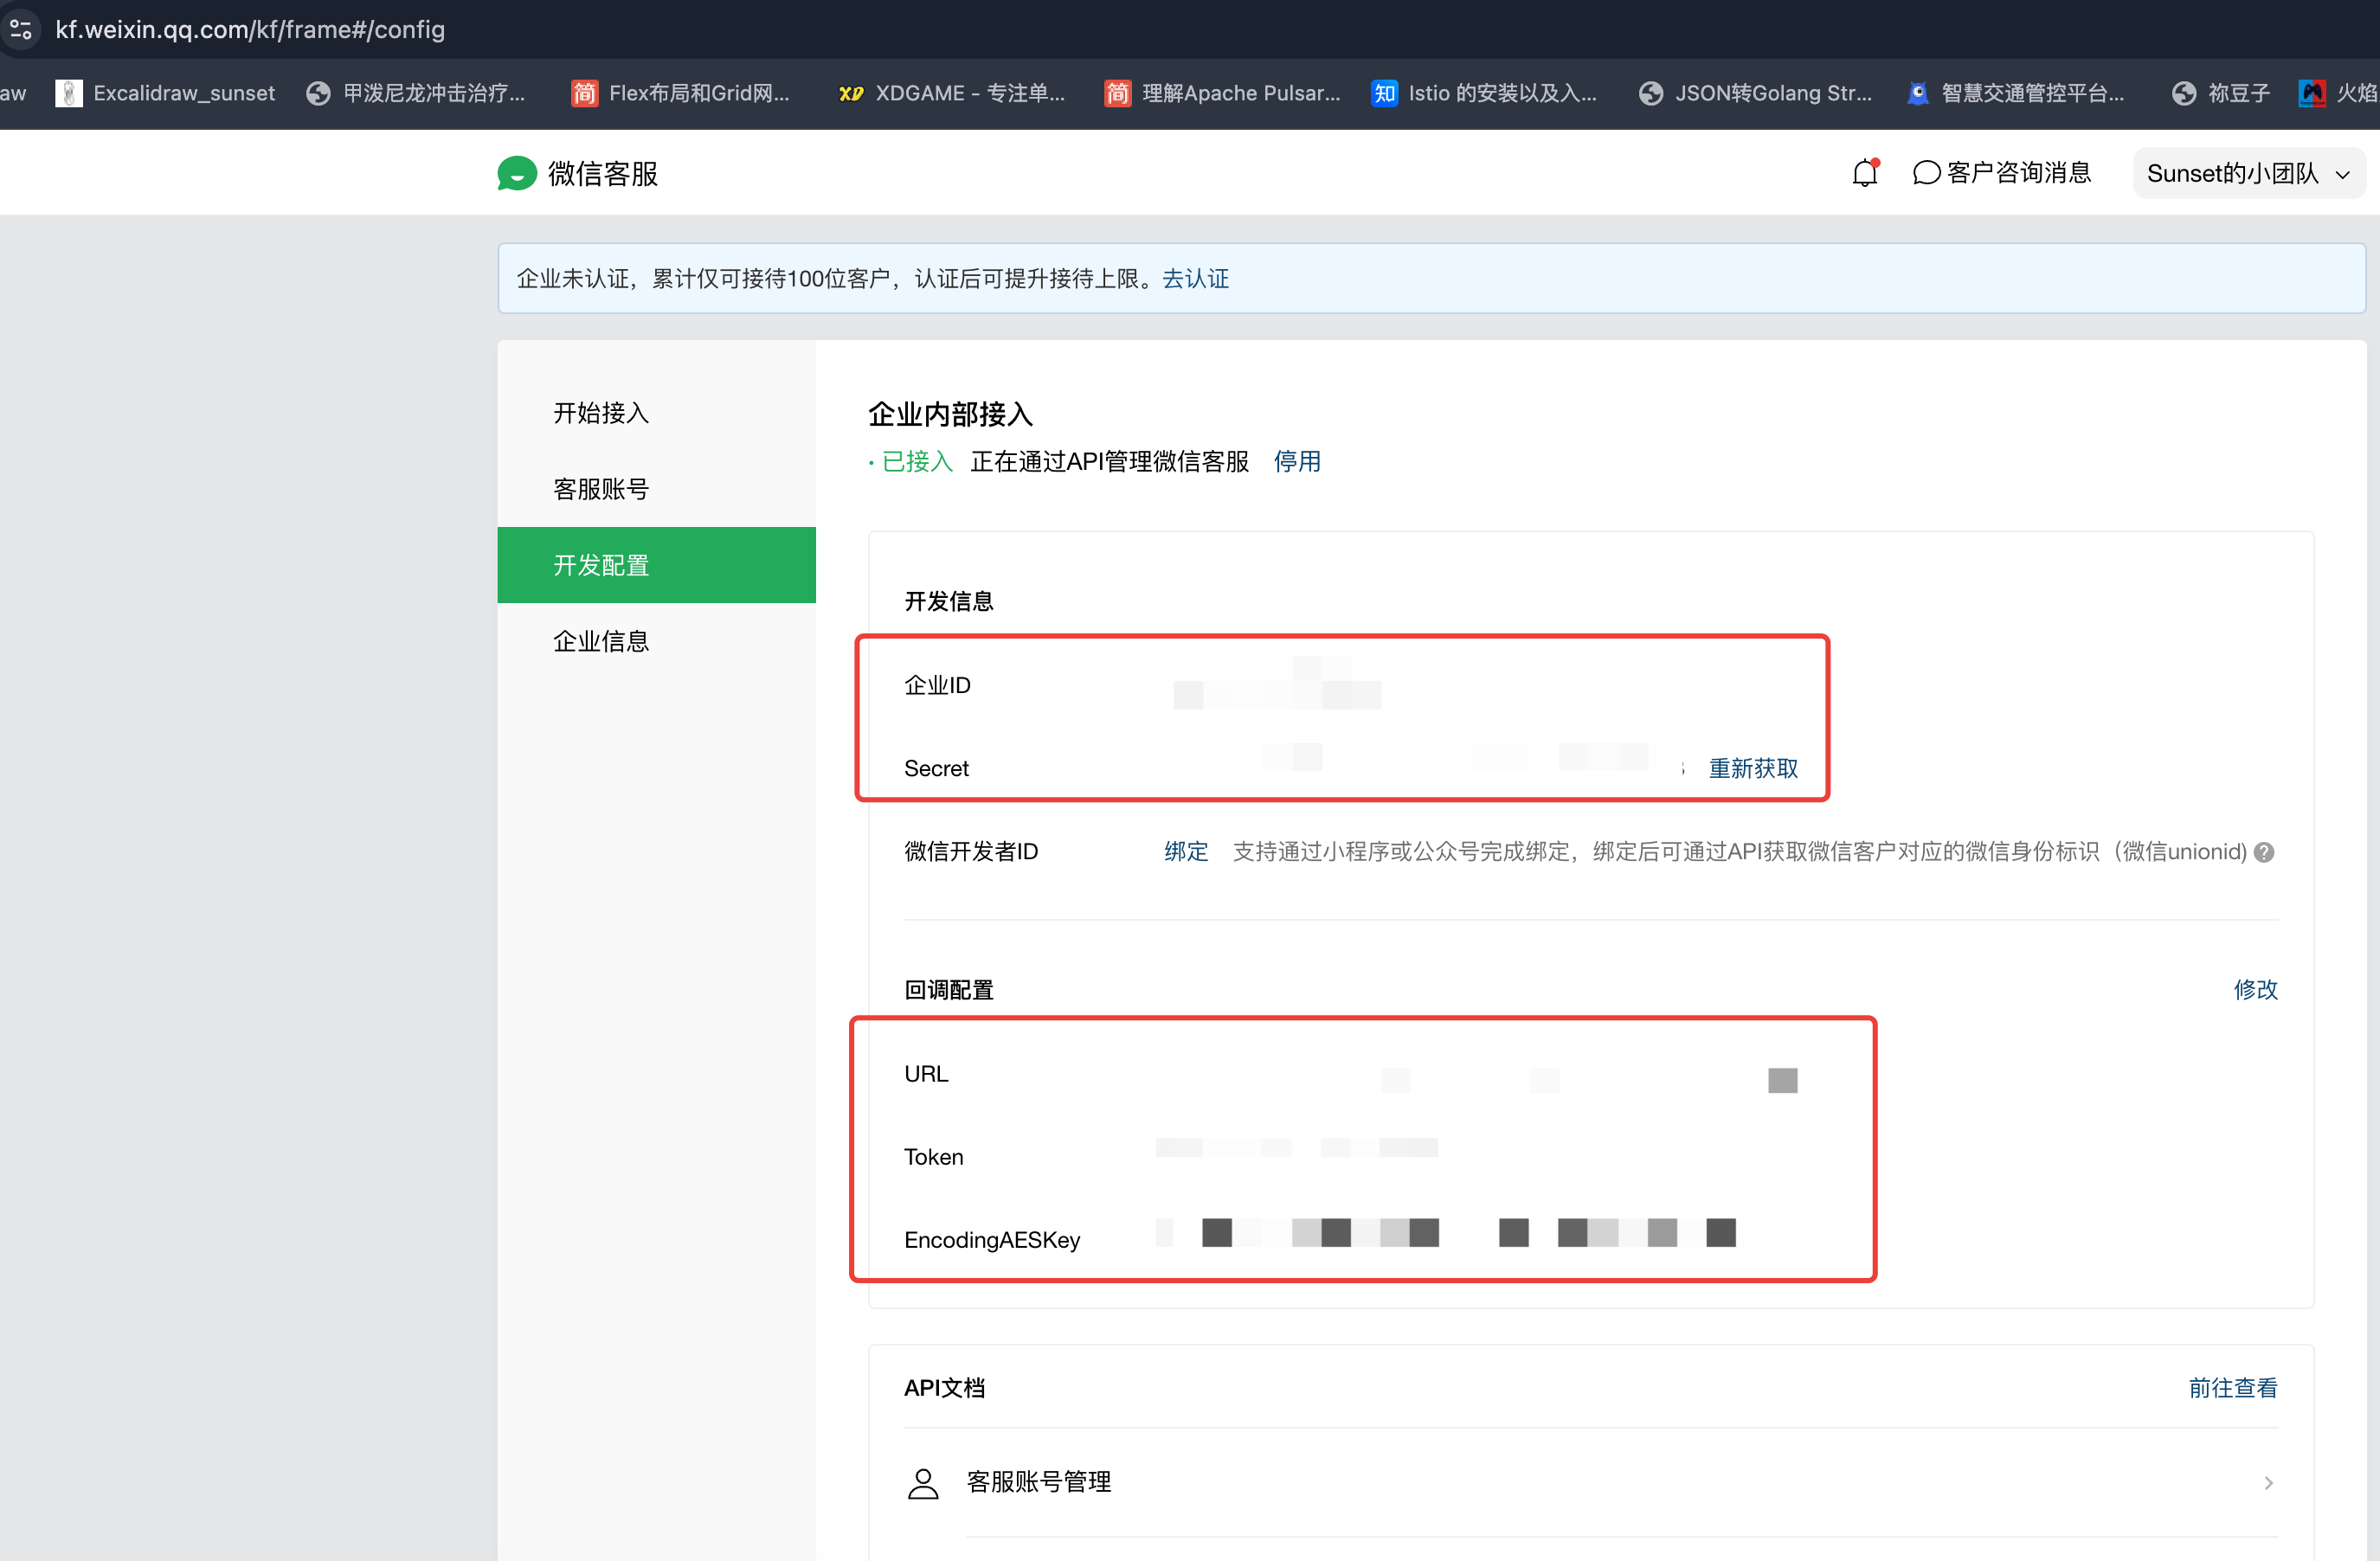Open the Excalidraw_sunset bookmark
This screenshot has width=2380, height=1561.
pyautogui.click(x=166, y=93)
